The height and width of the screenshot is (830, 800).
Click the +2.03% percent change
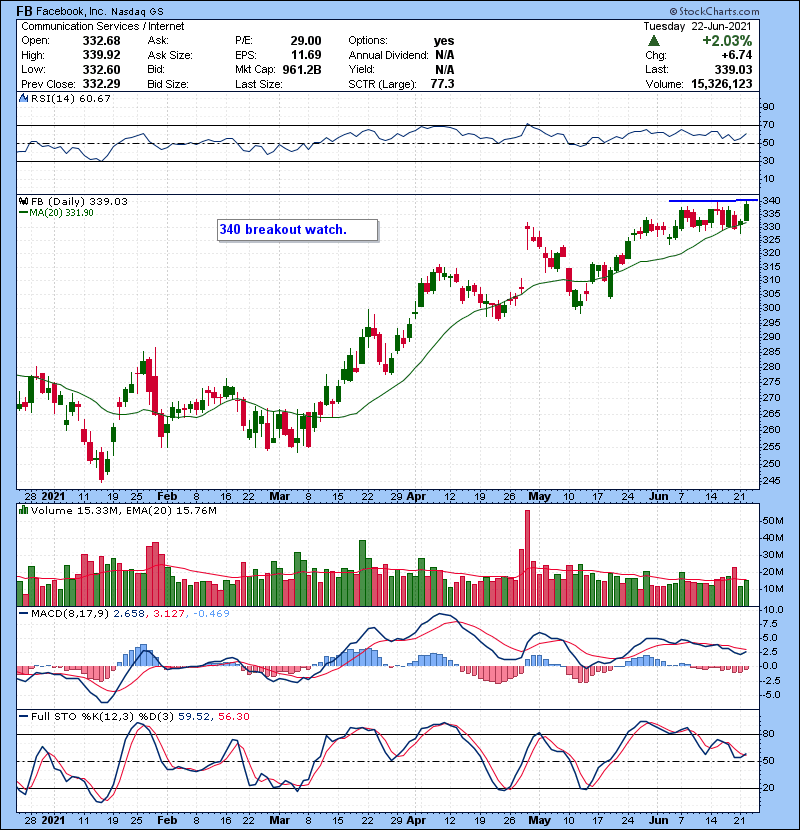point(727,41)
